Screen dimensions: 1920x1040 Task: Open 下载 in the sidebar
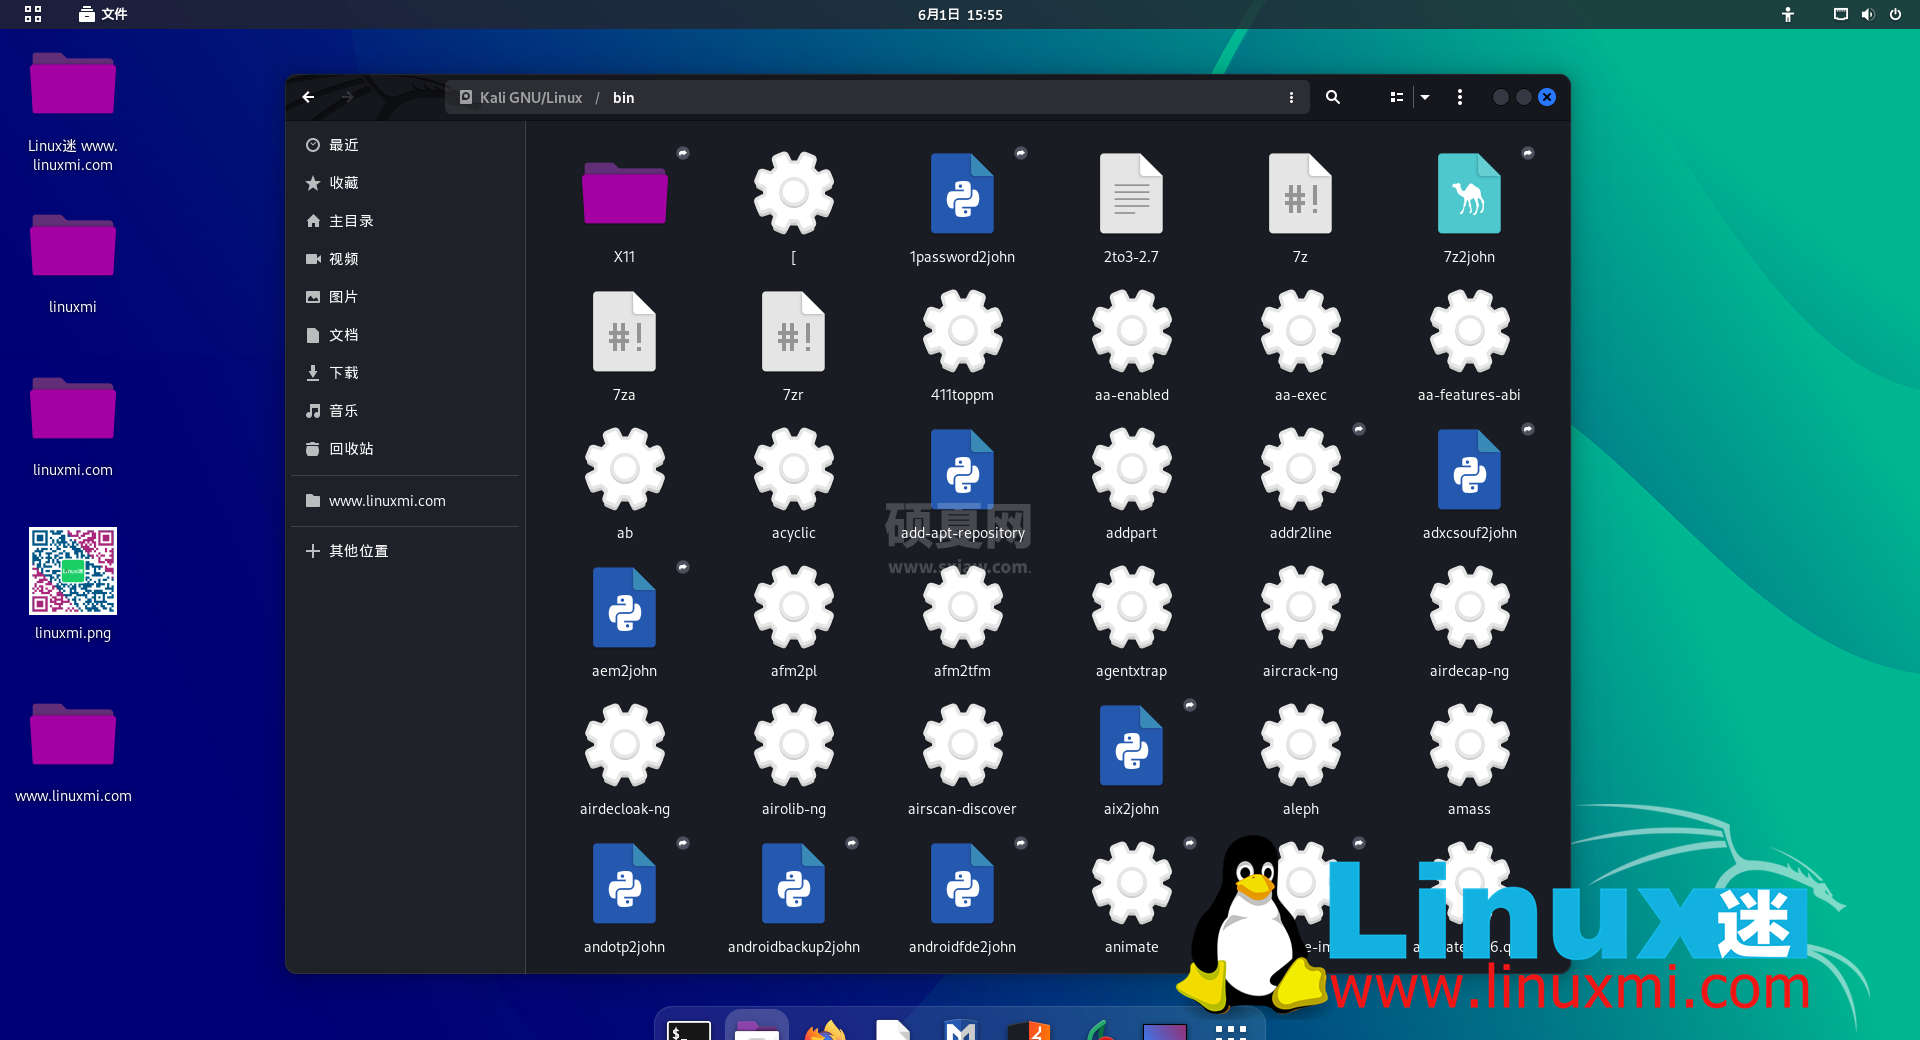405,373
